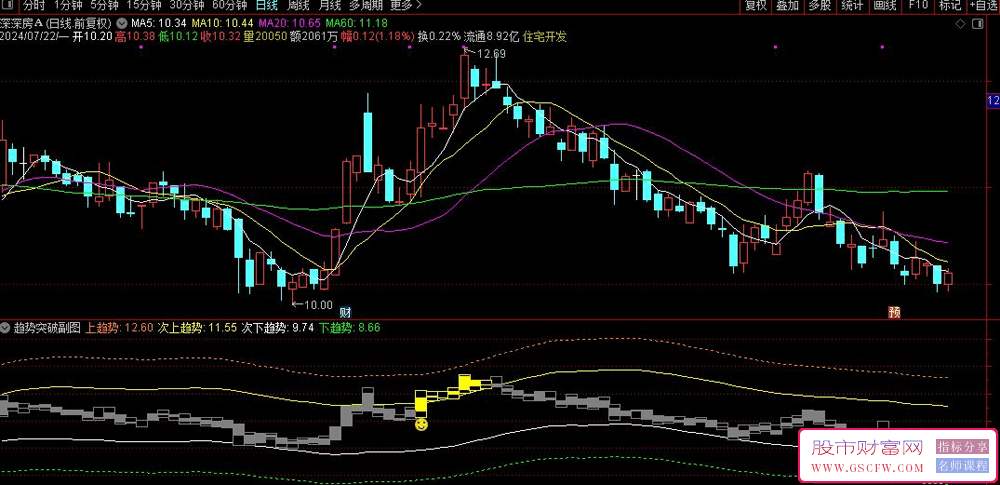Viewport: 1000px width, 485px height.
Task: Toggle the side panel icon at top-left
Action: [x=7, y=6]
